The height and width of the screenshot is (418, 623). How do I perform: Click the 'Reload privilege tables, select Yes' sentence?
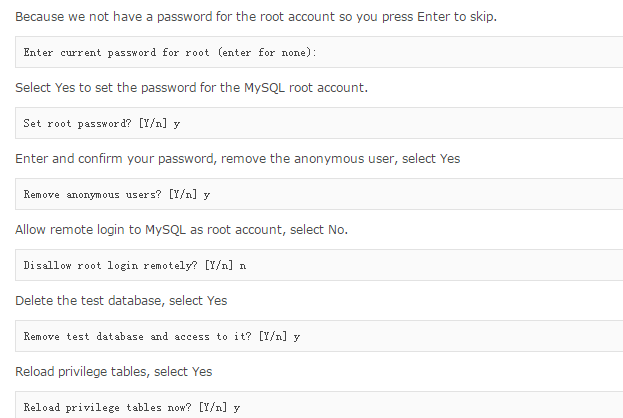point(113,371)
